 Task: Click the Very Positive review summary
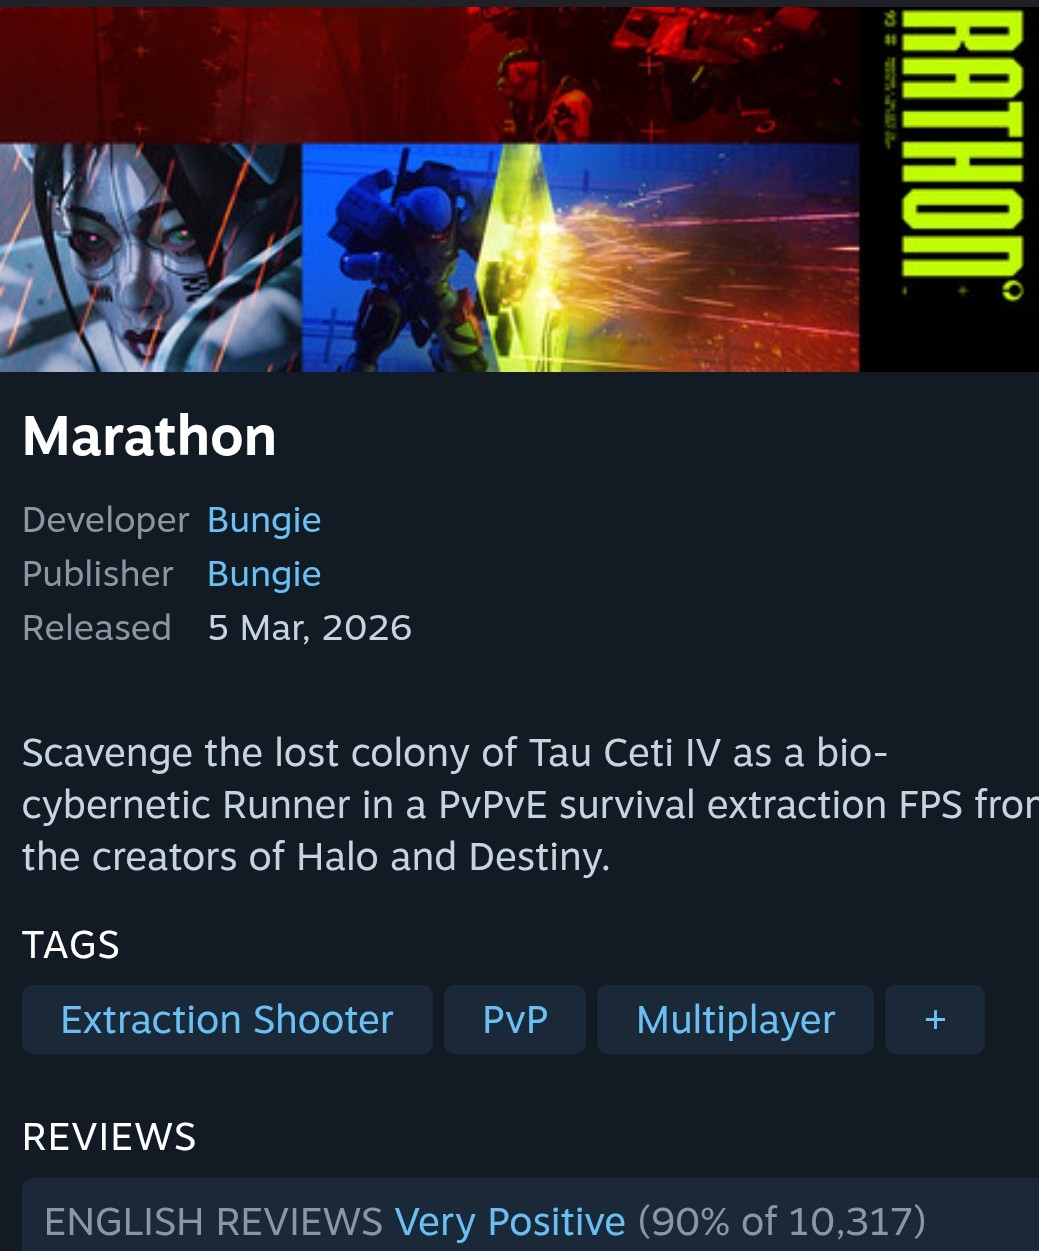pyautogui.click(x=510, y=1222)
